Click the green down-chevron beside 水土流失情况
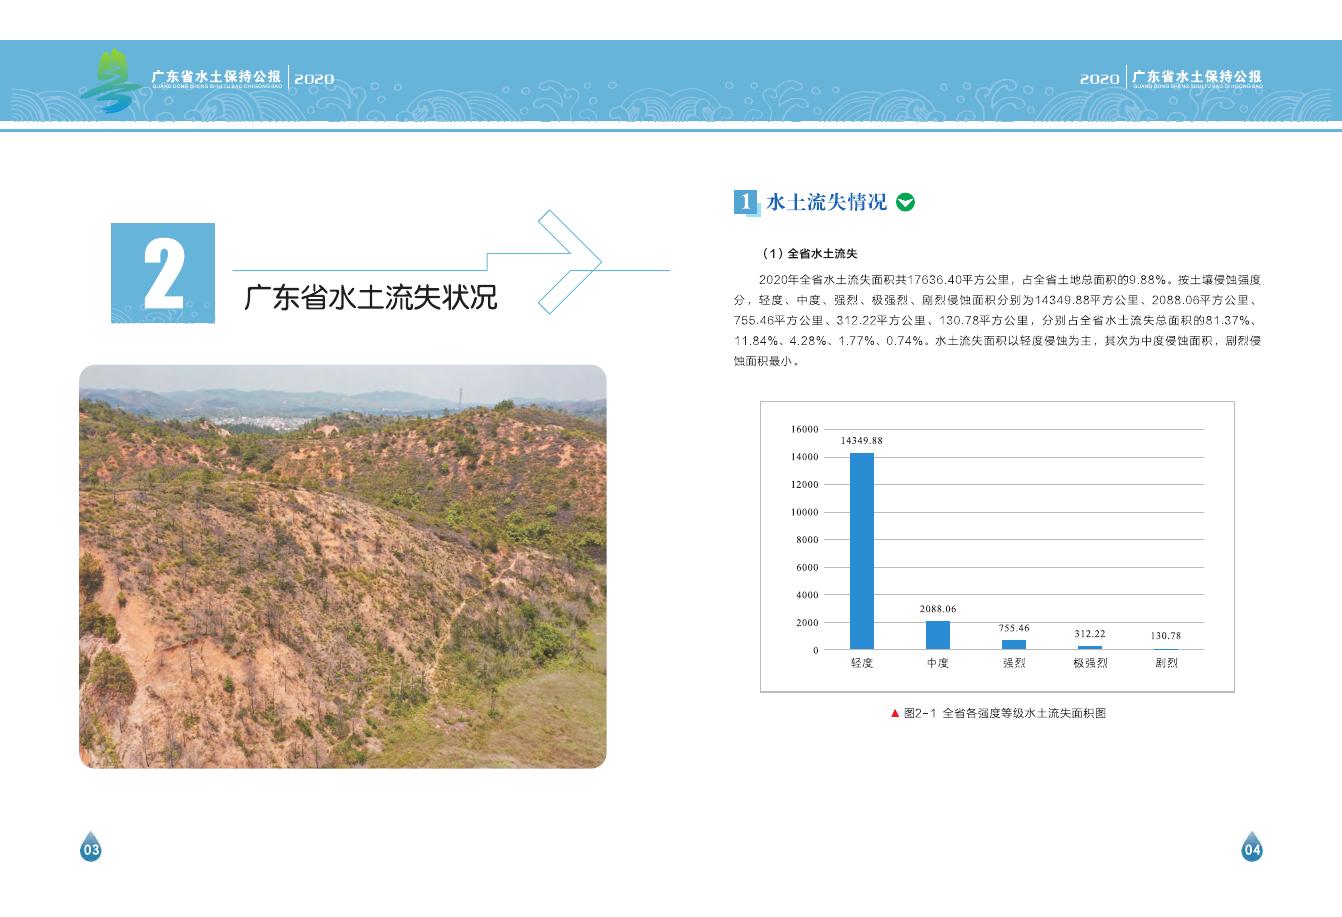Screen dimensions: 1342x917 pyautogui.click(x=905, y=202)
